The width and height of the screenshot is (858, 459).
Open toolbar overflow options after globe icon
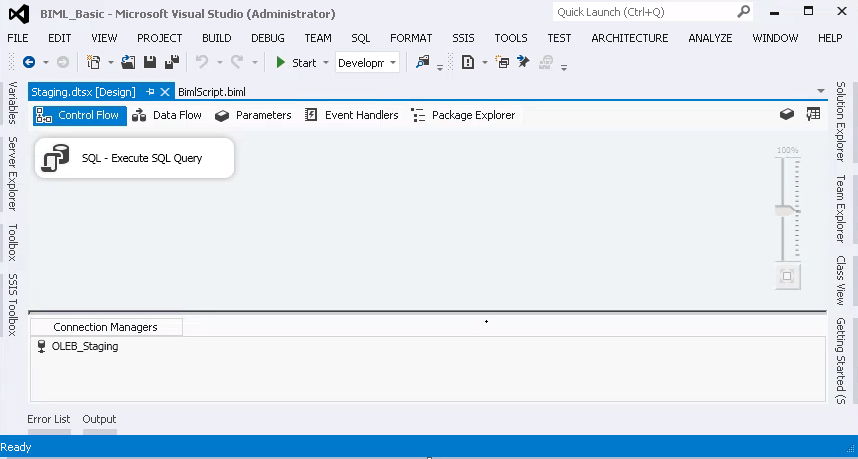coord(564,67)
